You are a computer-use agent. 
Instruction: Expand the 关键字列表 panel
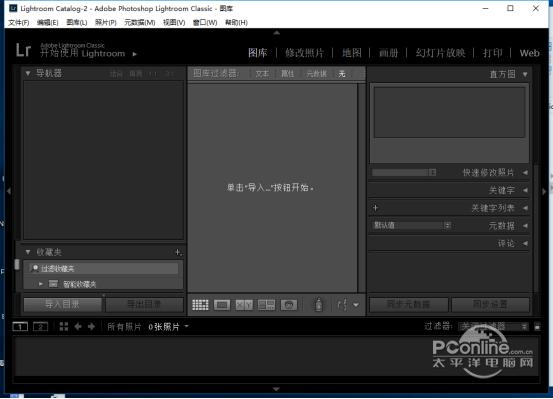[525, 208]
